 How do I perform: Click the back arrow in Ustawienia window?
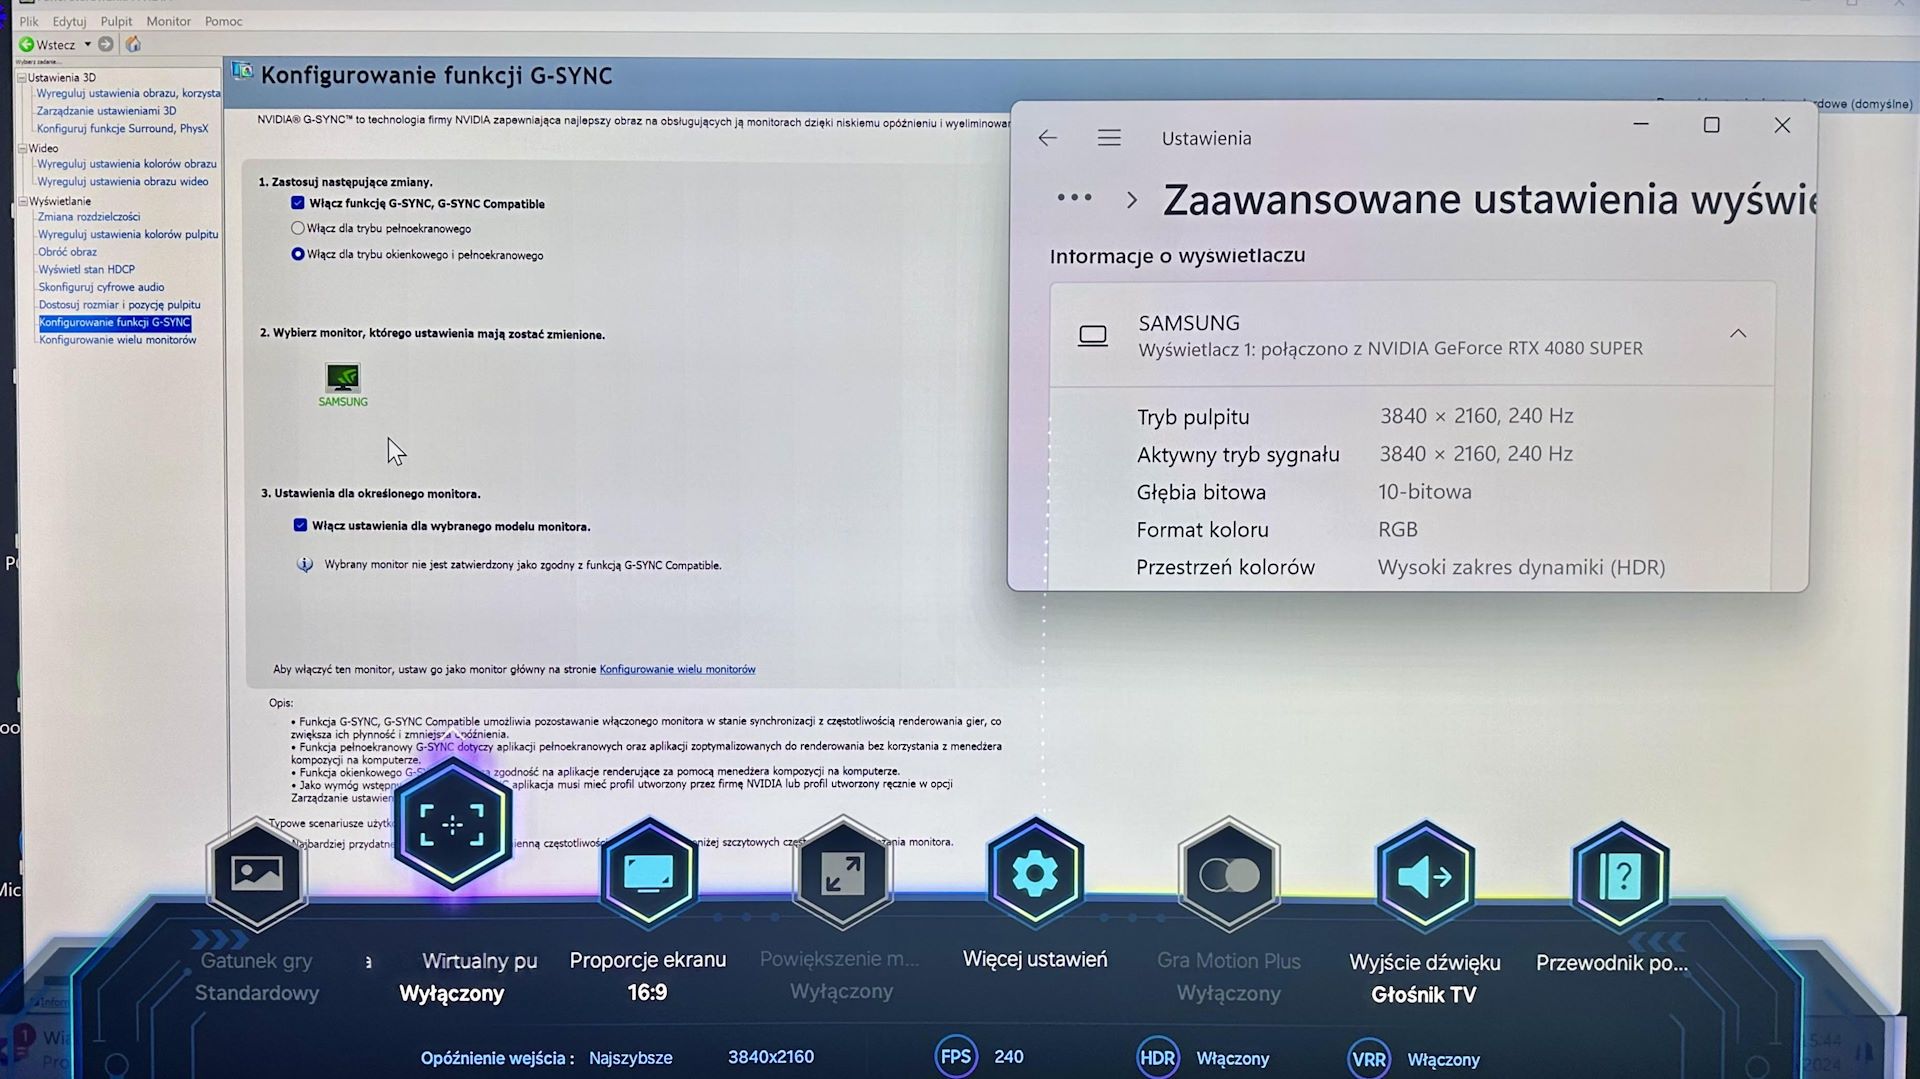[x=1047, y=138]
